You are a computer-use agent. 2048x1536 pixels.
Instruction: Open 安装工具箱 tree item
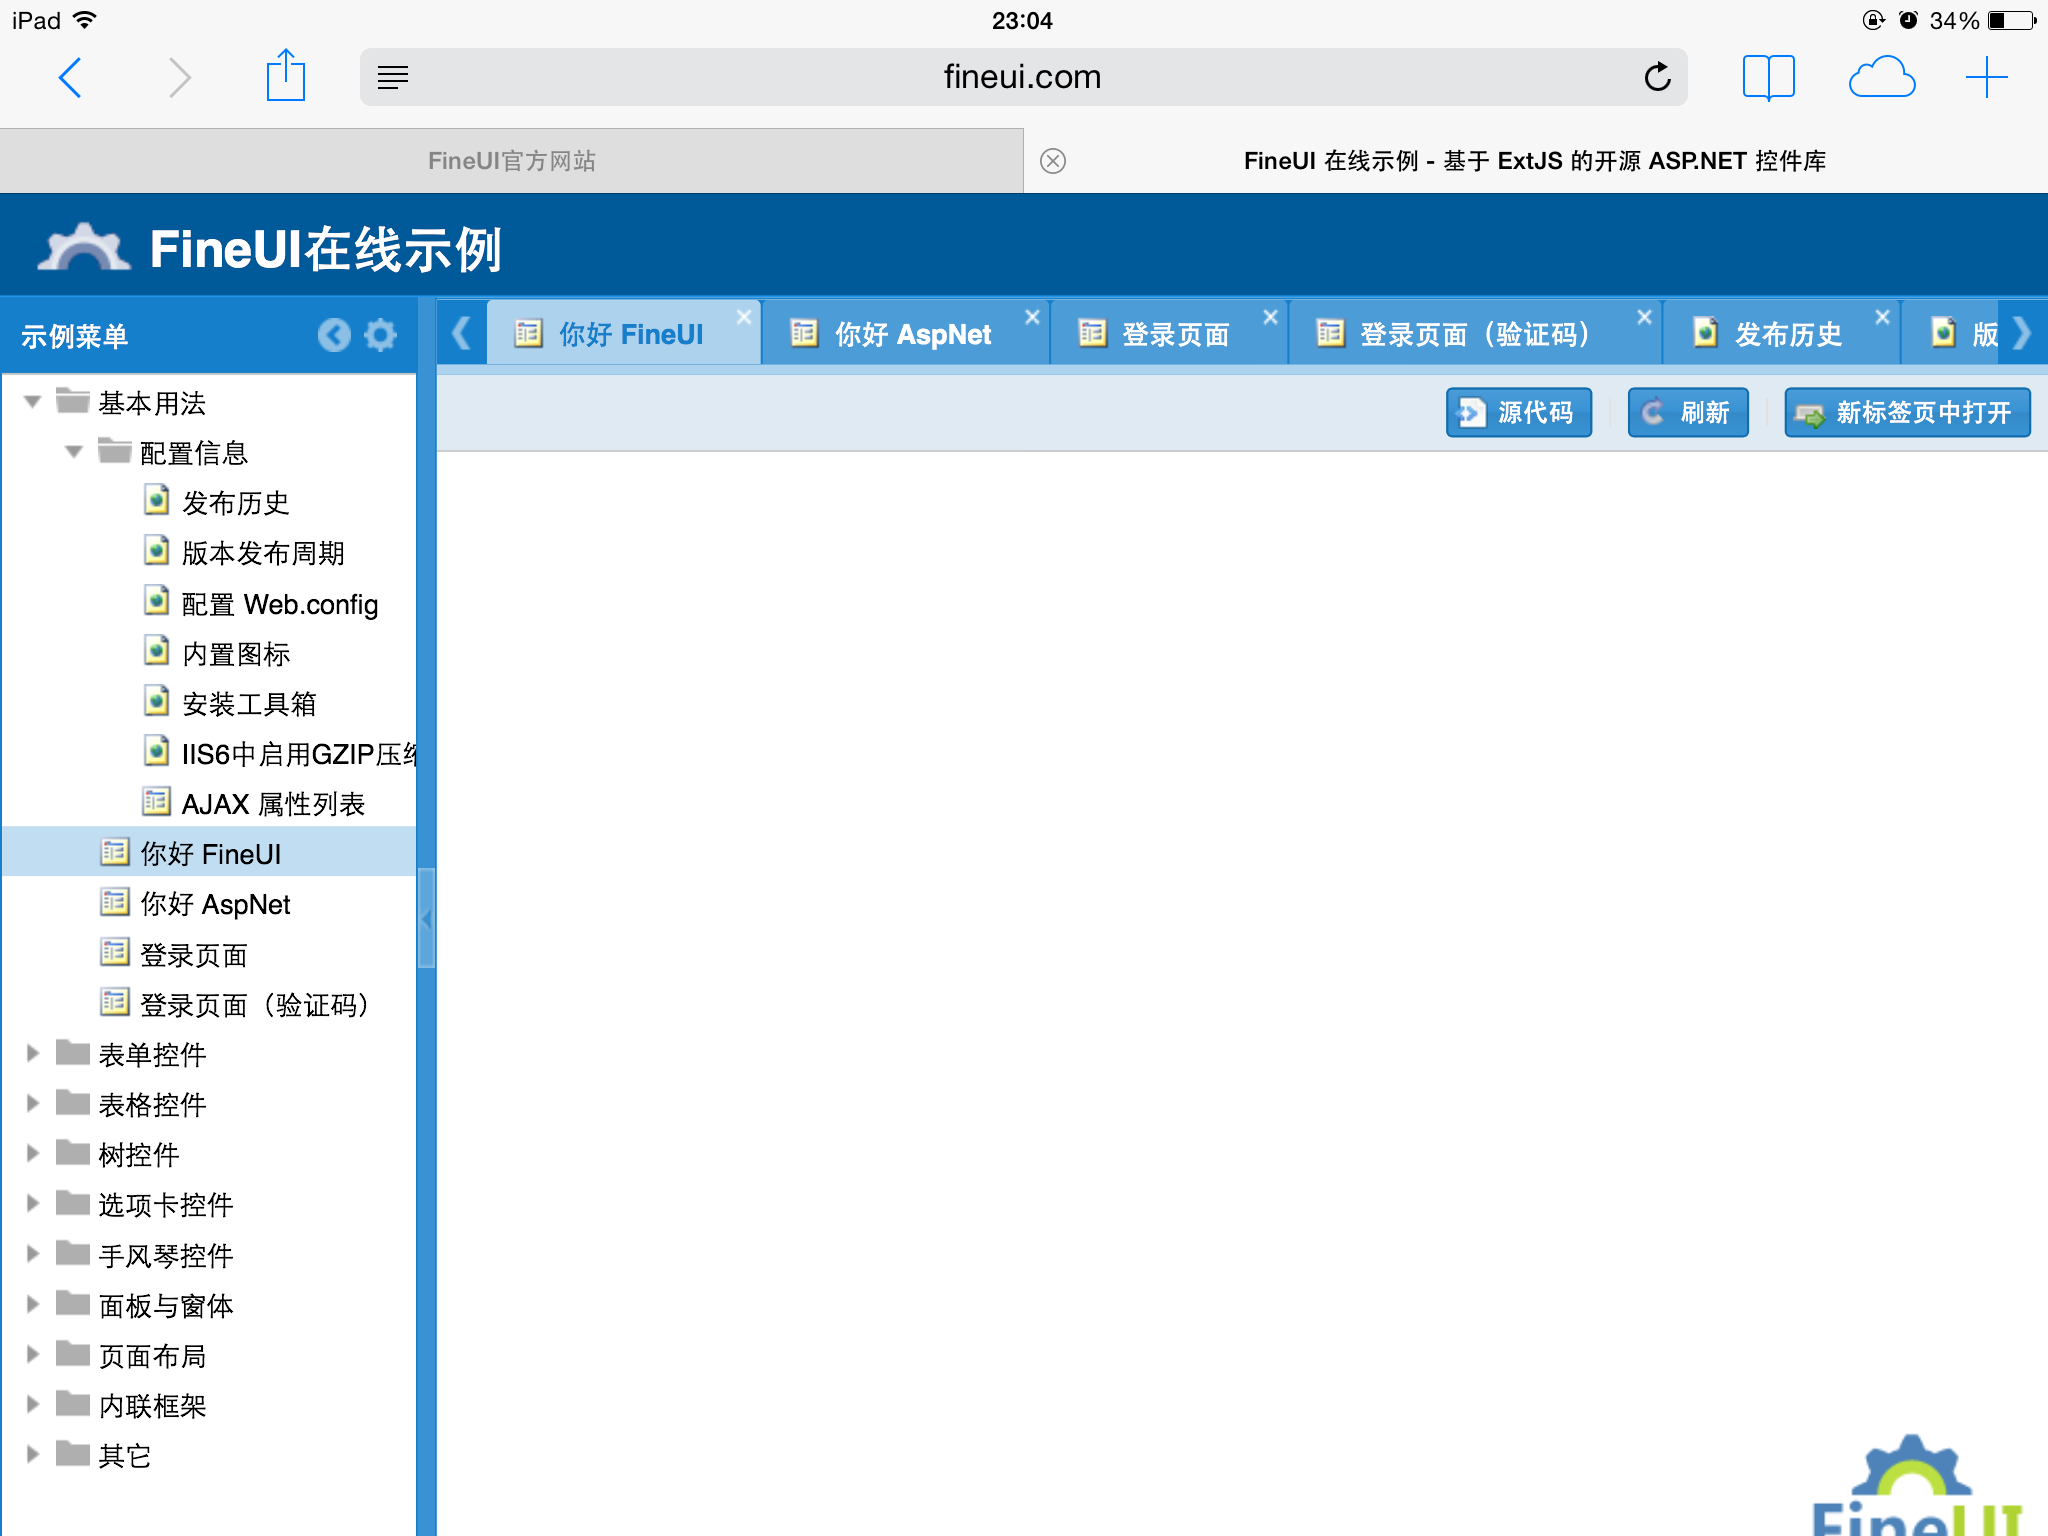pos(209,703)
